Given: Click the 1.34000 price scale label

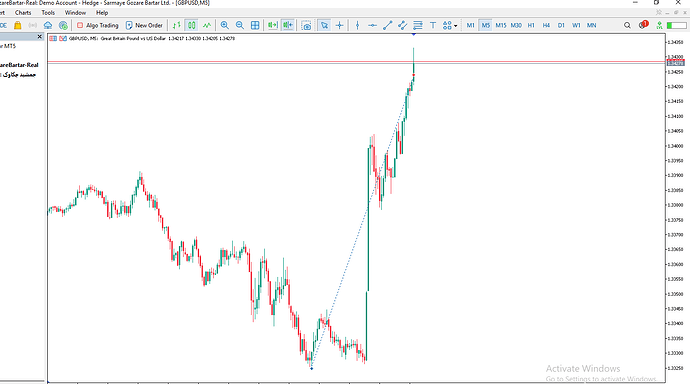Looking at the screenshot, I should coord(675,146).
